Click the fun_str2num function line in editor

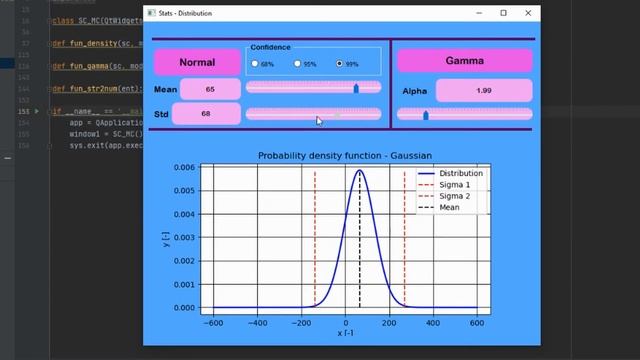[x=98, y=89]
